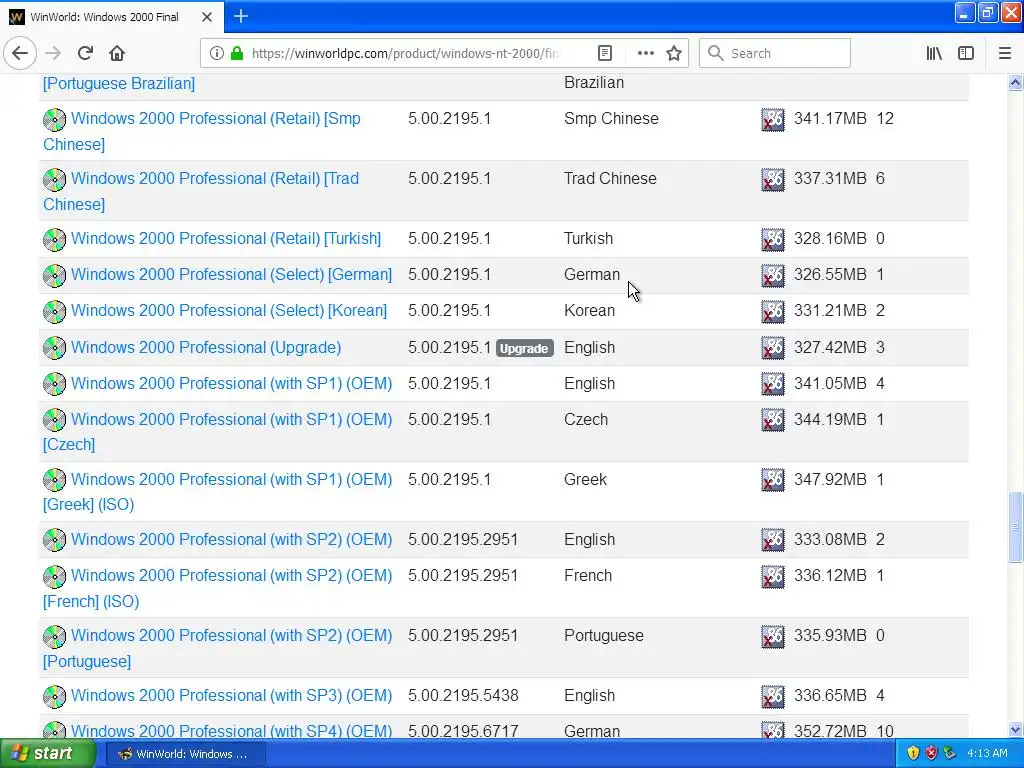Viewport: 1024px width, 768px height.
Task: Click red security alert tray icon
Action: pyautogui.click(x=931, y=754)
